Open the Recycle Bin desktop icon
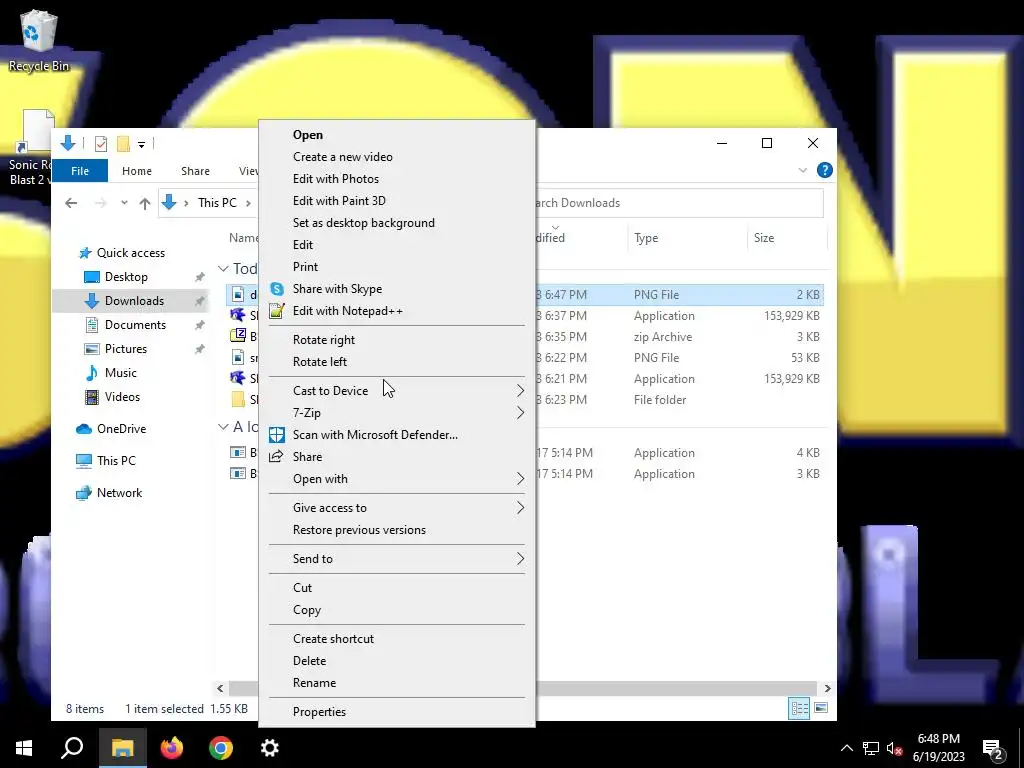The image size is (1024, 768). pyautogui.click(x=39, y=40)
